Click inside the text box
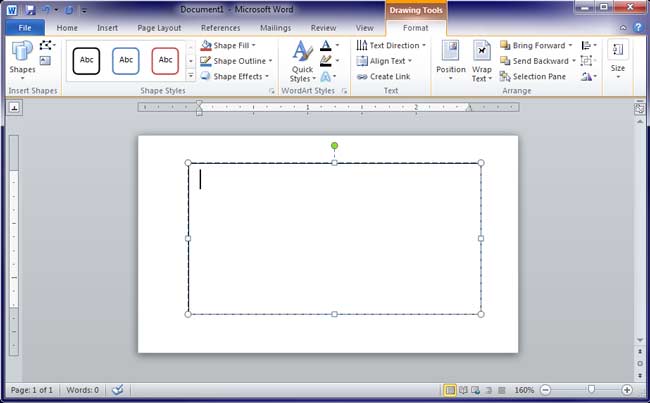650x403 pixels. click(335, 238)
